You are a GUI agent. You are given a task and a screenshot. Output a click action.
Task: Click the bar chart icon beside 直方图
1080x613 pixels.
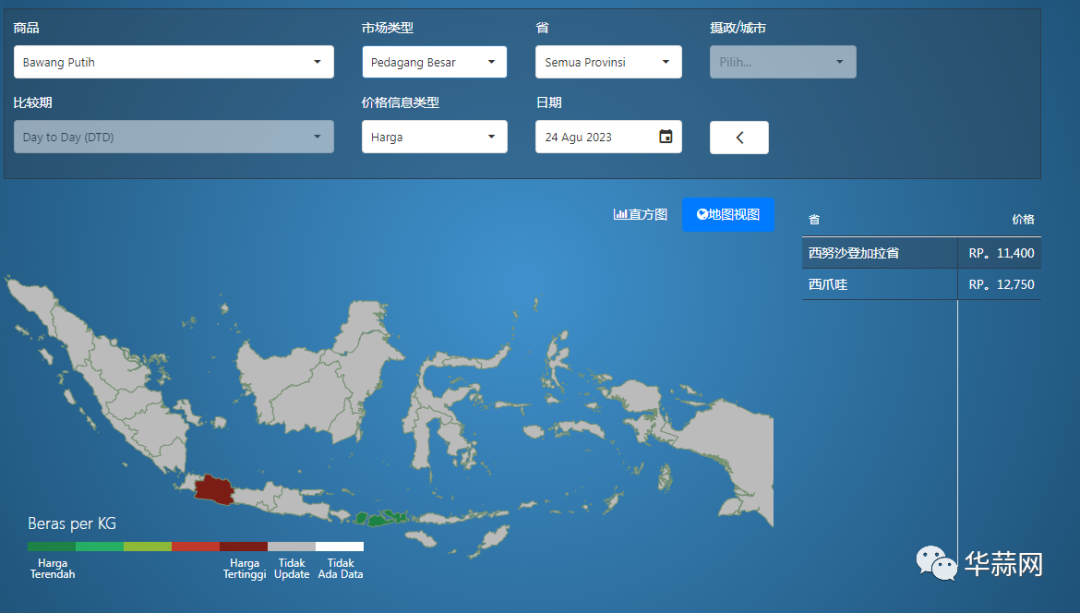click(x=620, y=214)
